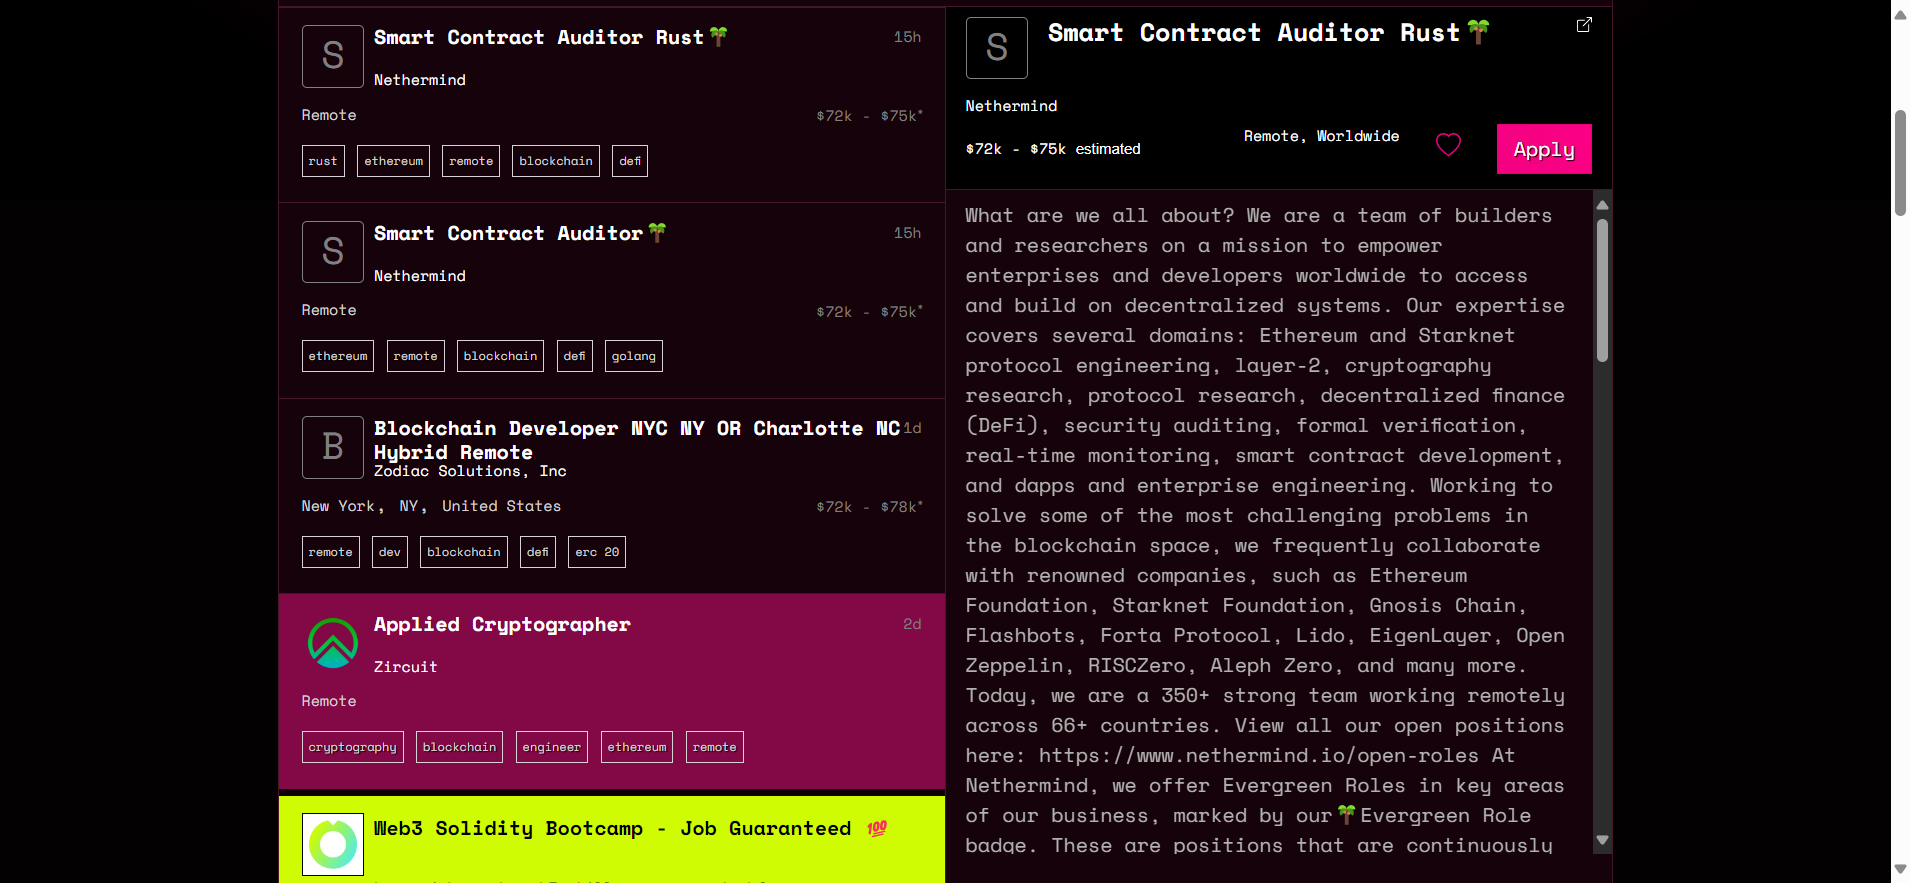This screenshot has height=883, width=1910.
Task: Click Zircuit green logo icon
Action: (x=333, y=643)
